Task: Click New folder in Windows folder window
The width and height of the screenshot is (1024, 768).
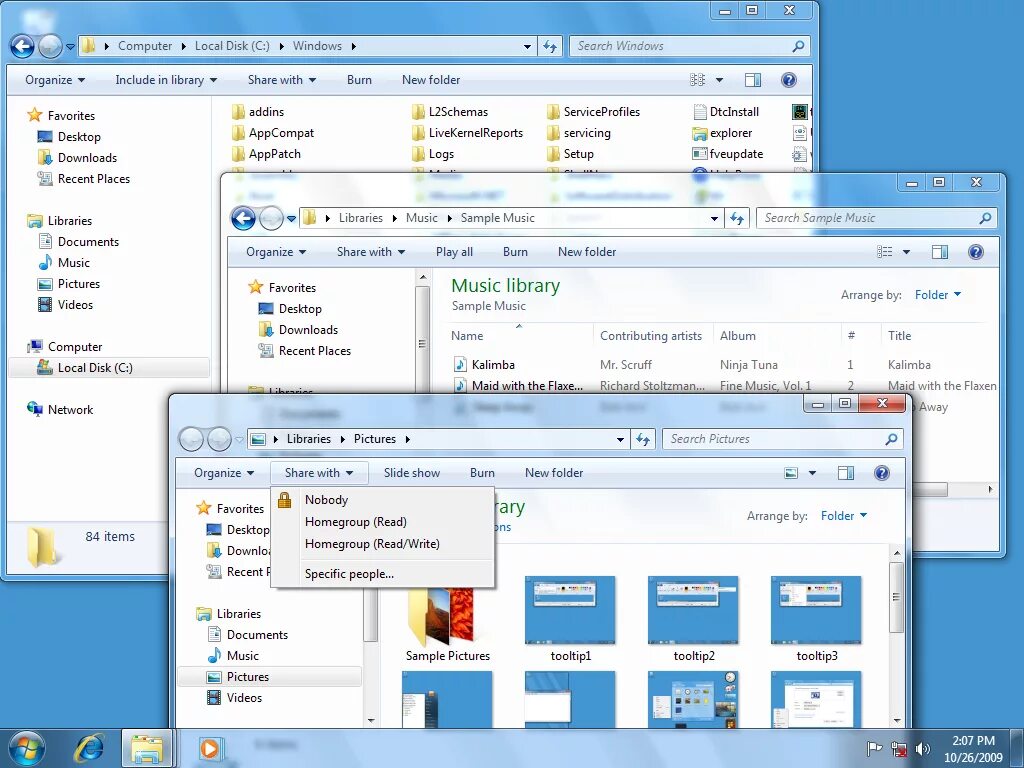Action: pos(431,80)
